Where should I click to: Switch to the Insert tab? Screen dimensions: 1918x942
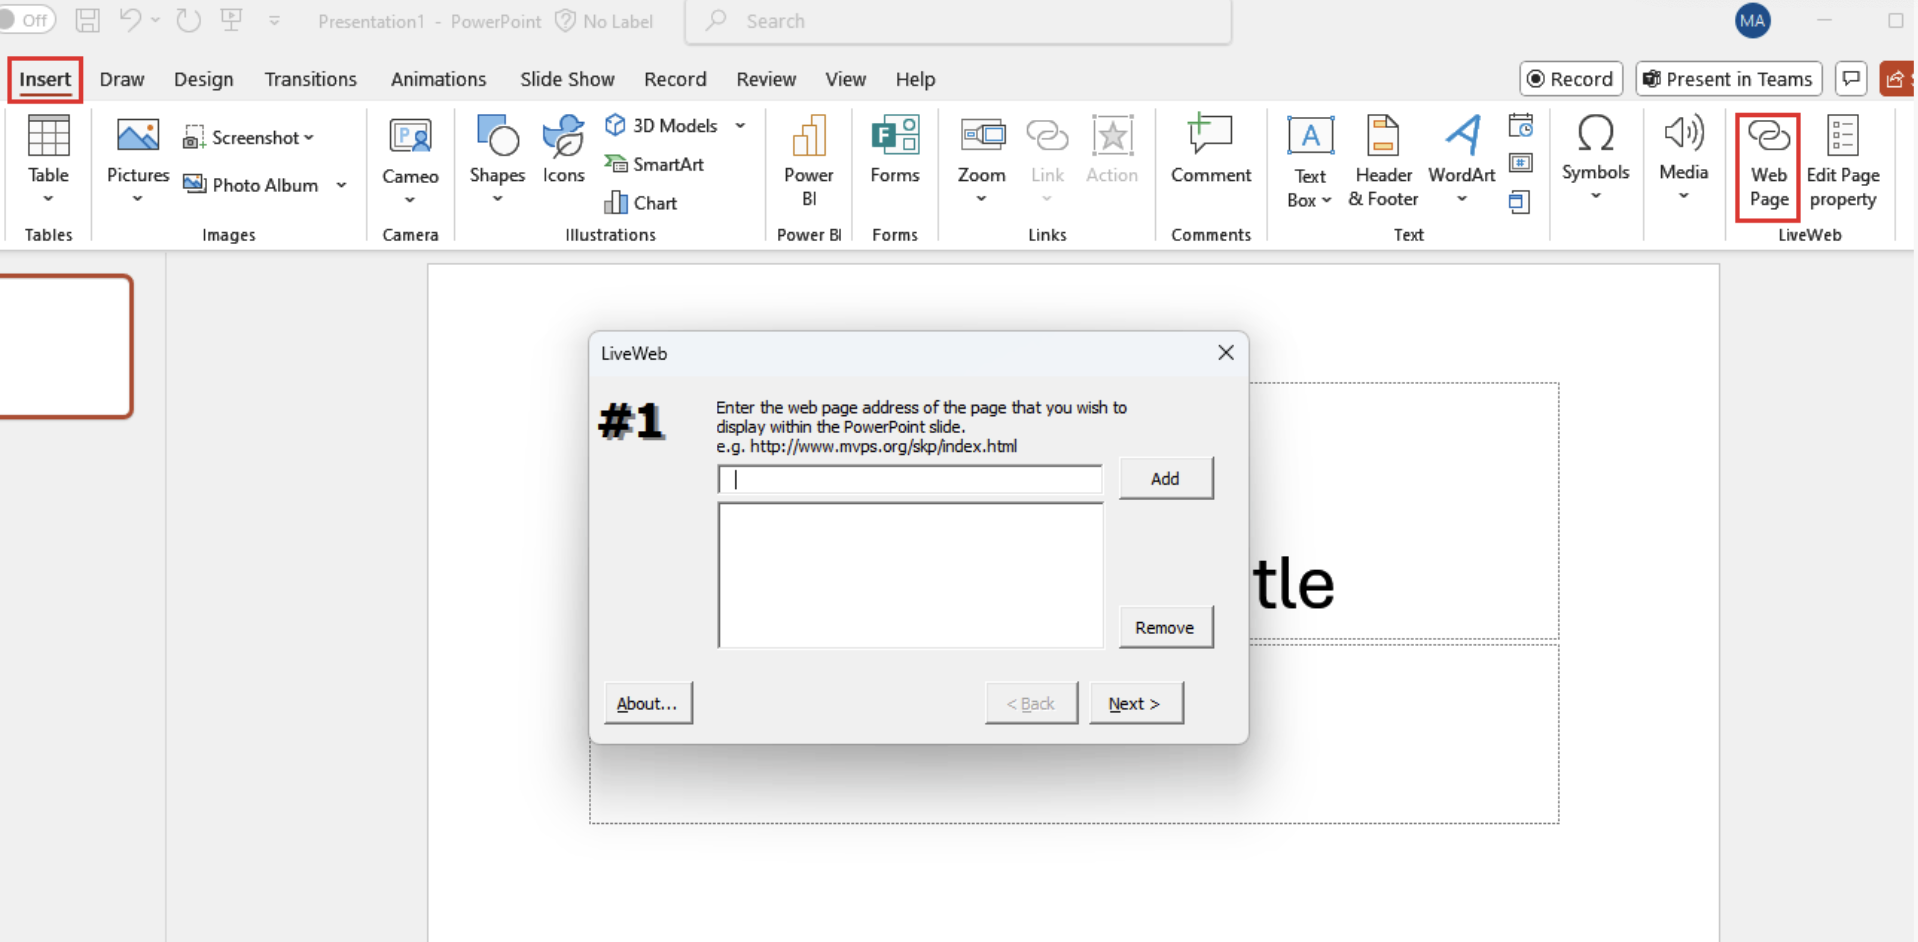(x=45, y=79)
